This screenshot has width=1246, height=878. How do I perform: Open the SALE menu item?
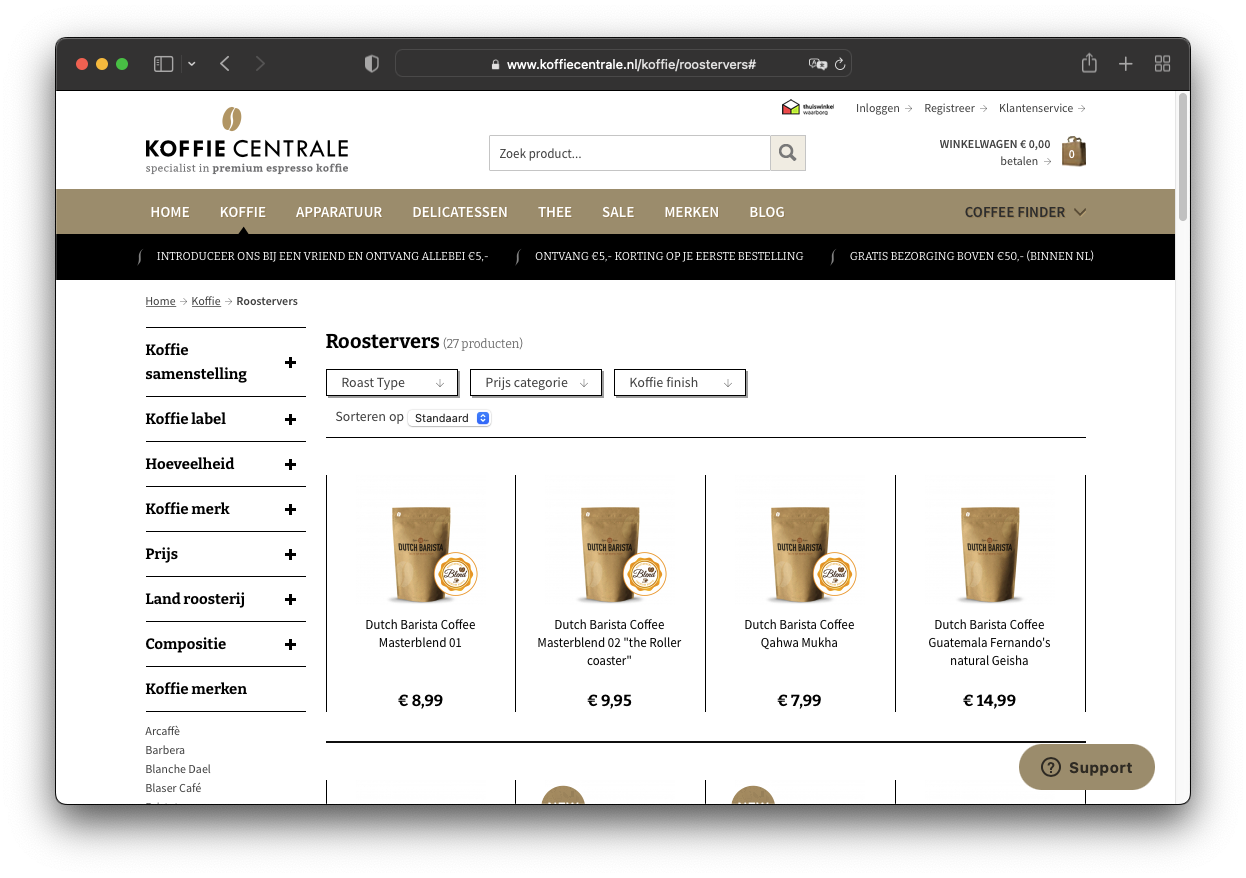618,212
